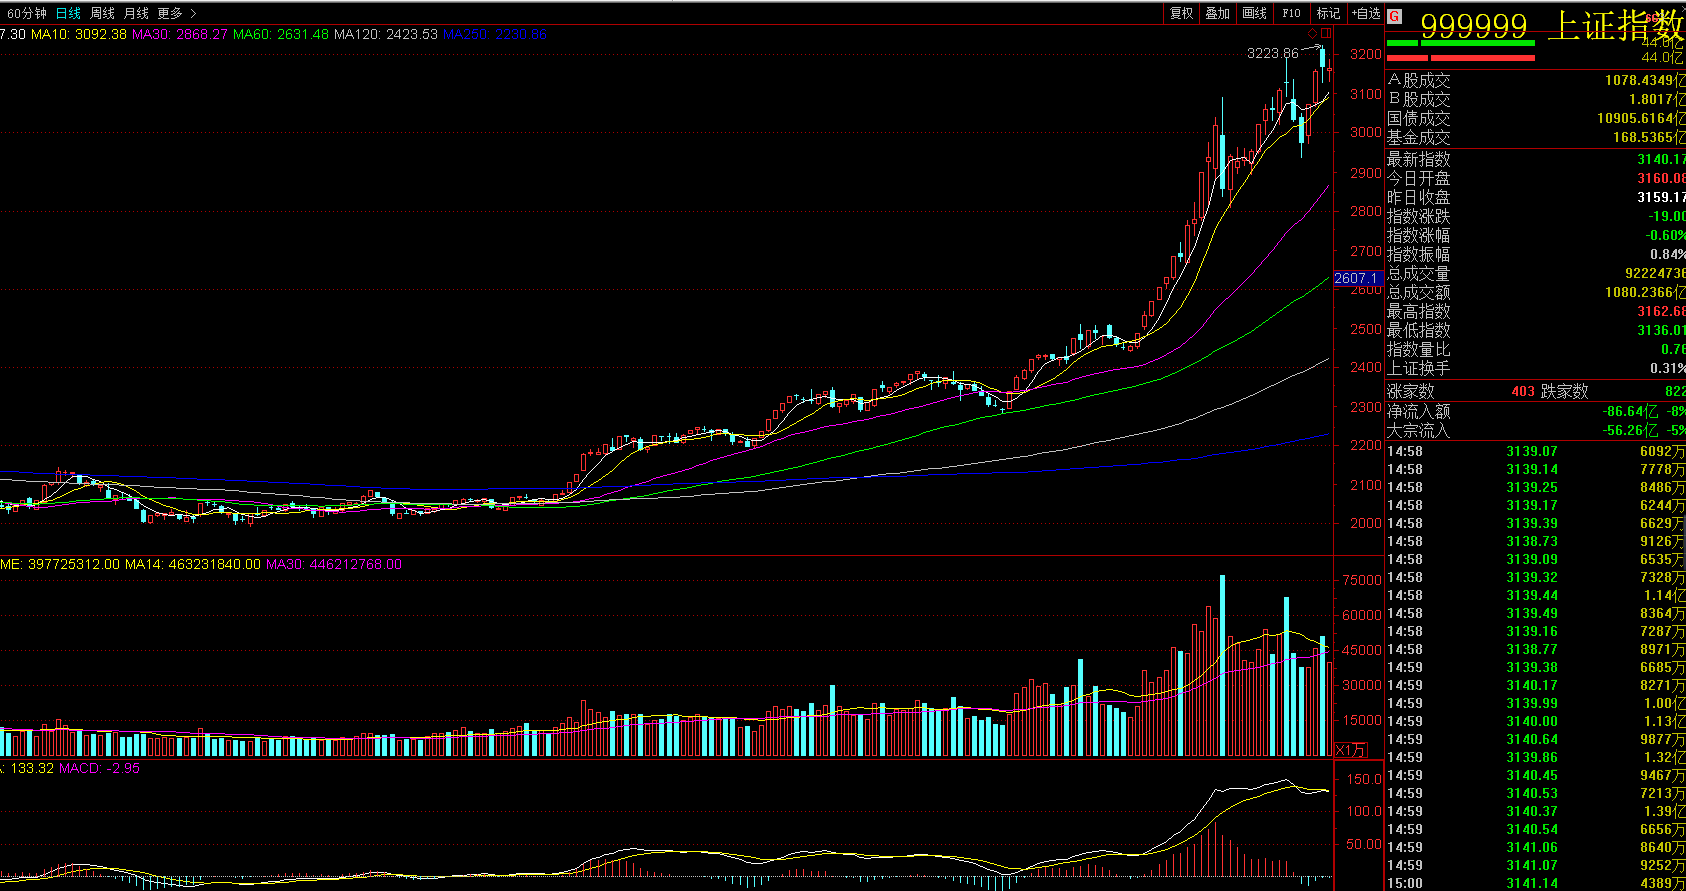Screen dimensions: 1686x891
Task: Select the MA30: 2868.27 indicator label
Action: pyautogui.click(x=180, y=34)
